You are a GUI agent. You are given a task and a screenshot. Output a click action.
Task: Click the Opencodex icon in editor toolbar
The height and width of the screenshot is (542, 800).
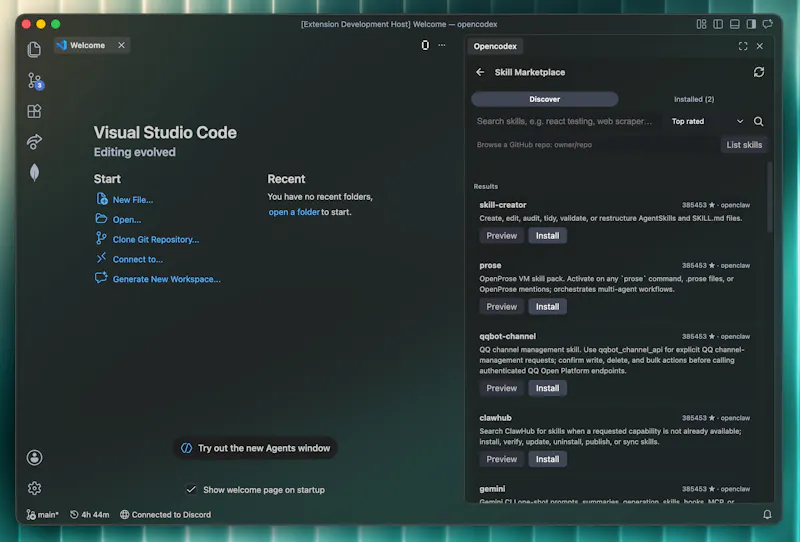pos(425,45)
